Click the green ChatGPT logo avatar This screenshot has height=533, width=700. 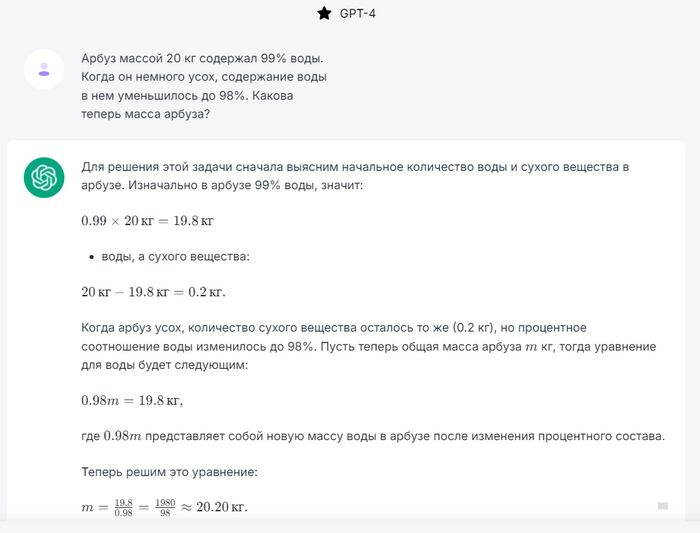click(44, 178)
